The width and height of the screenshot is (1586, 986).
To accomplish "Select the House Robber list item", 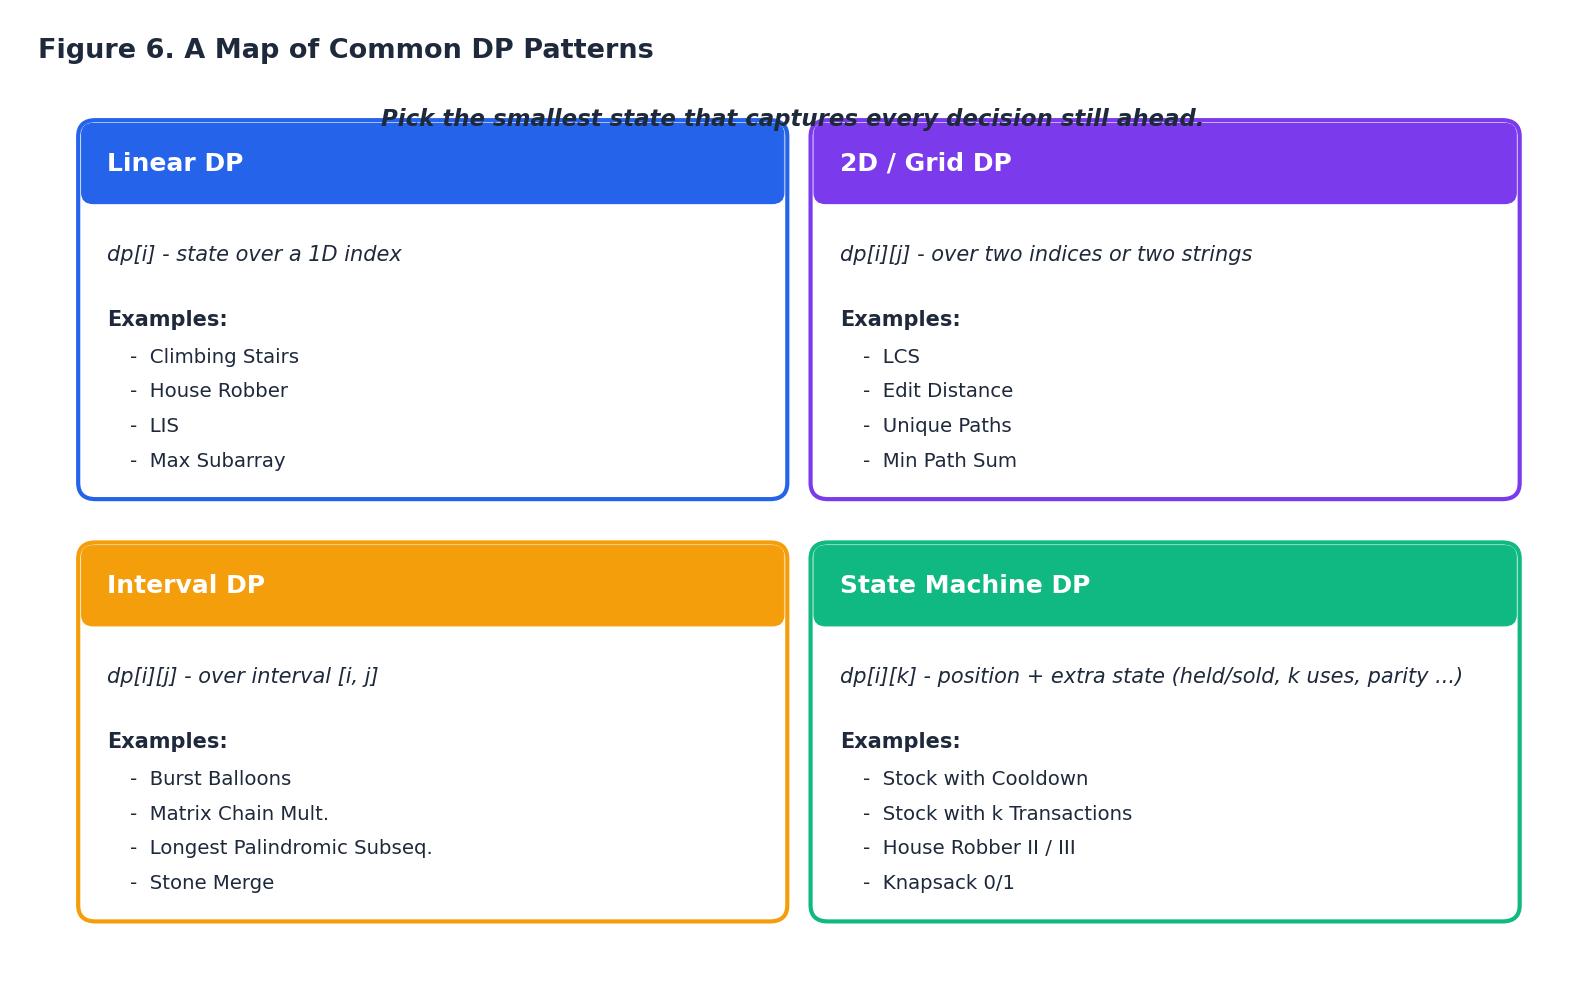I will (218, 391).
